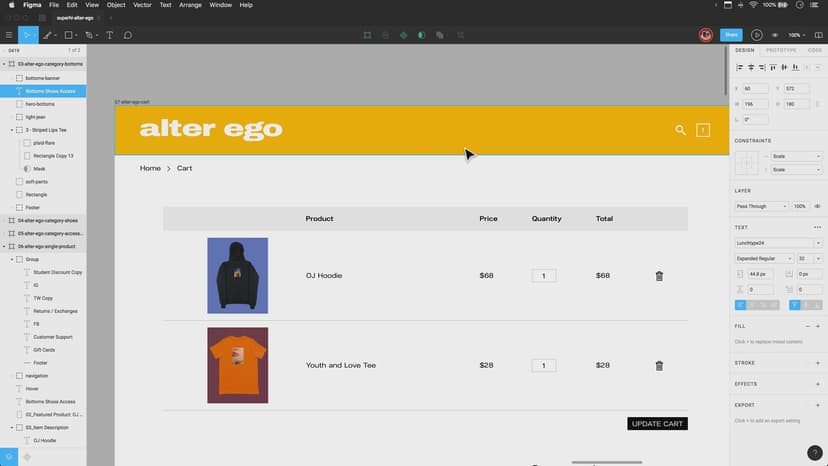Click the blue Share button

[x=731, y=35]
